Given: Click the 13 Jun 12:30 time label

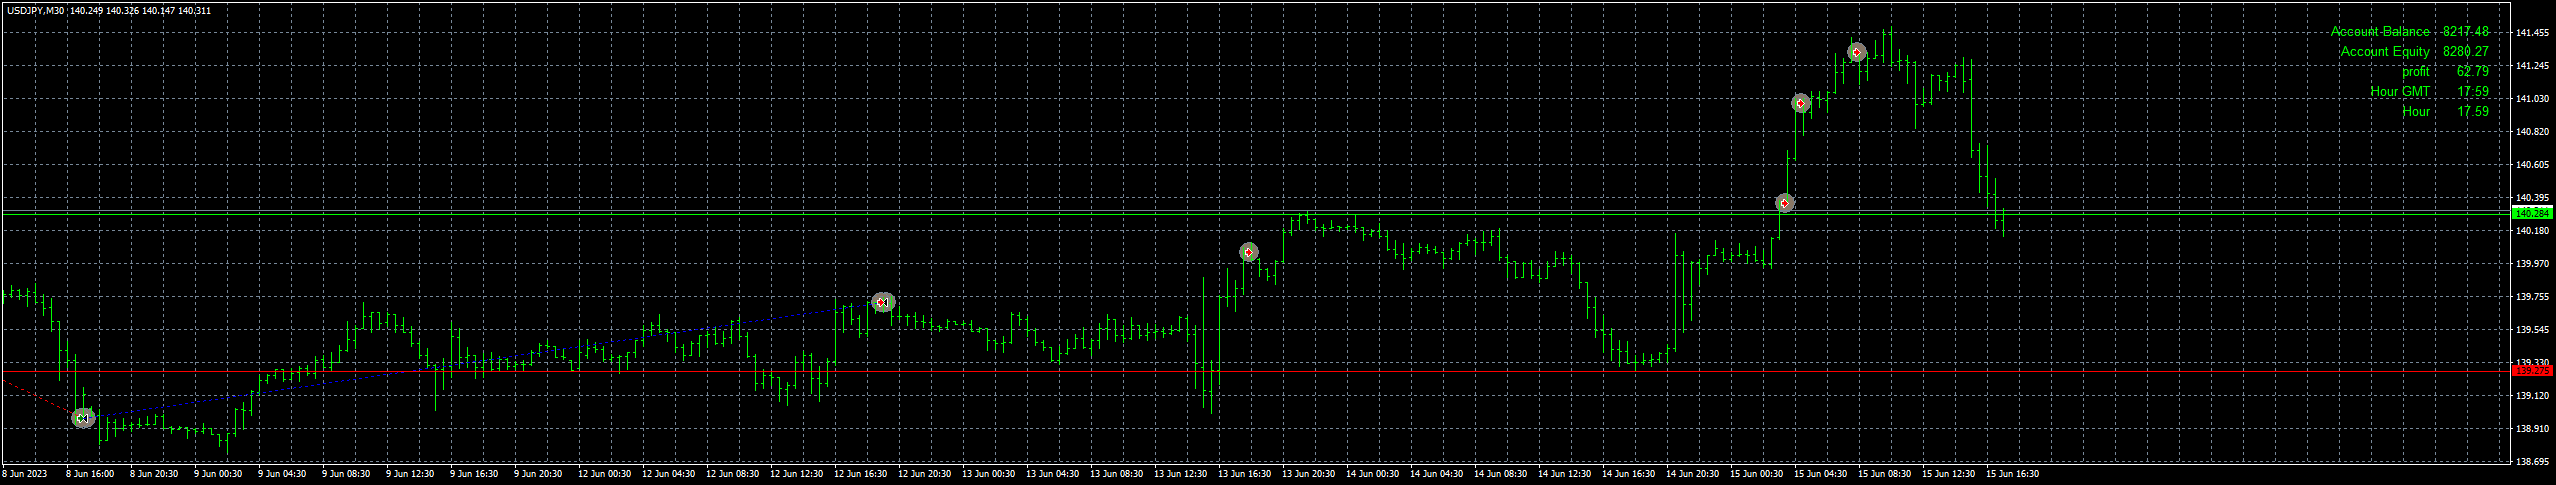Looking at the screenshot, I should click(1180, 474).
